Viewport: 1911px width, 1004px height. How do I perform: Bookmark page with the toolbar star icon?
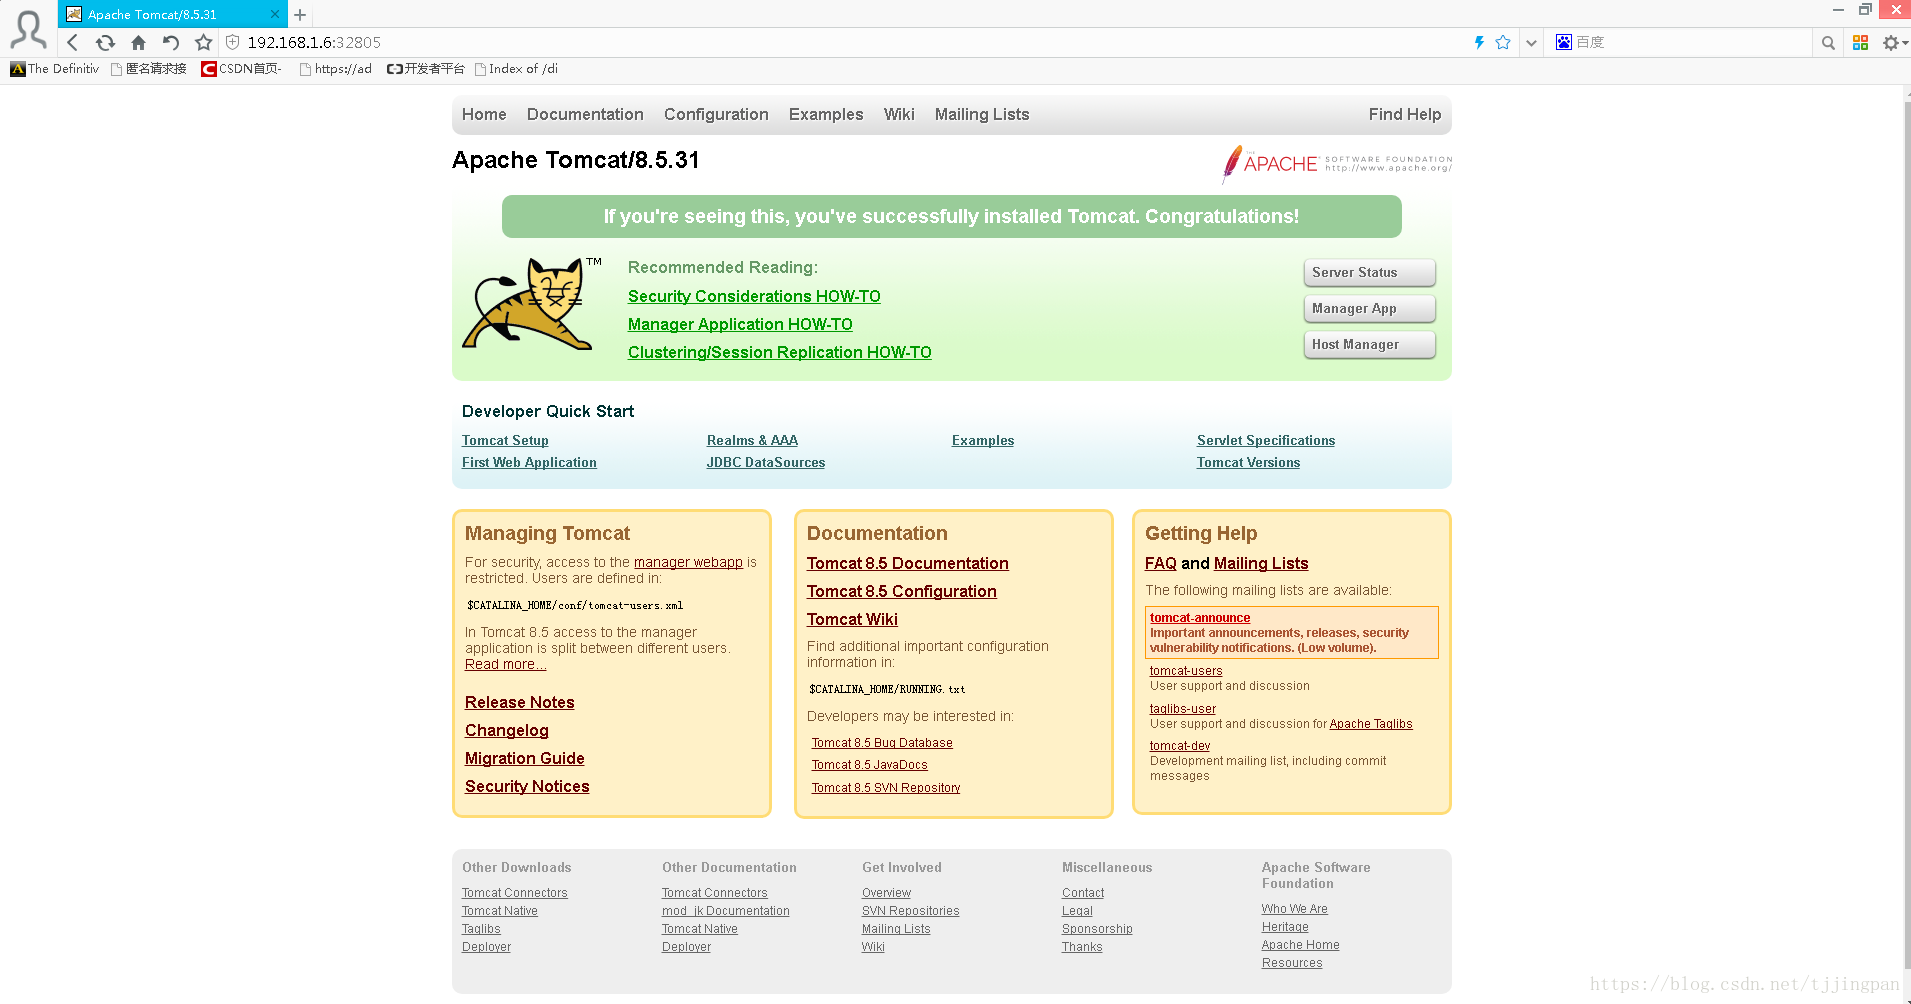(x=204, y=42)
